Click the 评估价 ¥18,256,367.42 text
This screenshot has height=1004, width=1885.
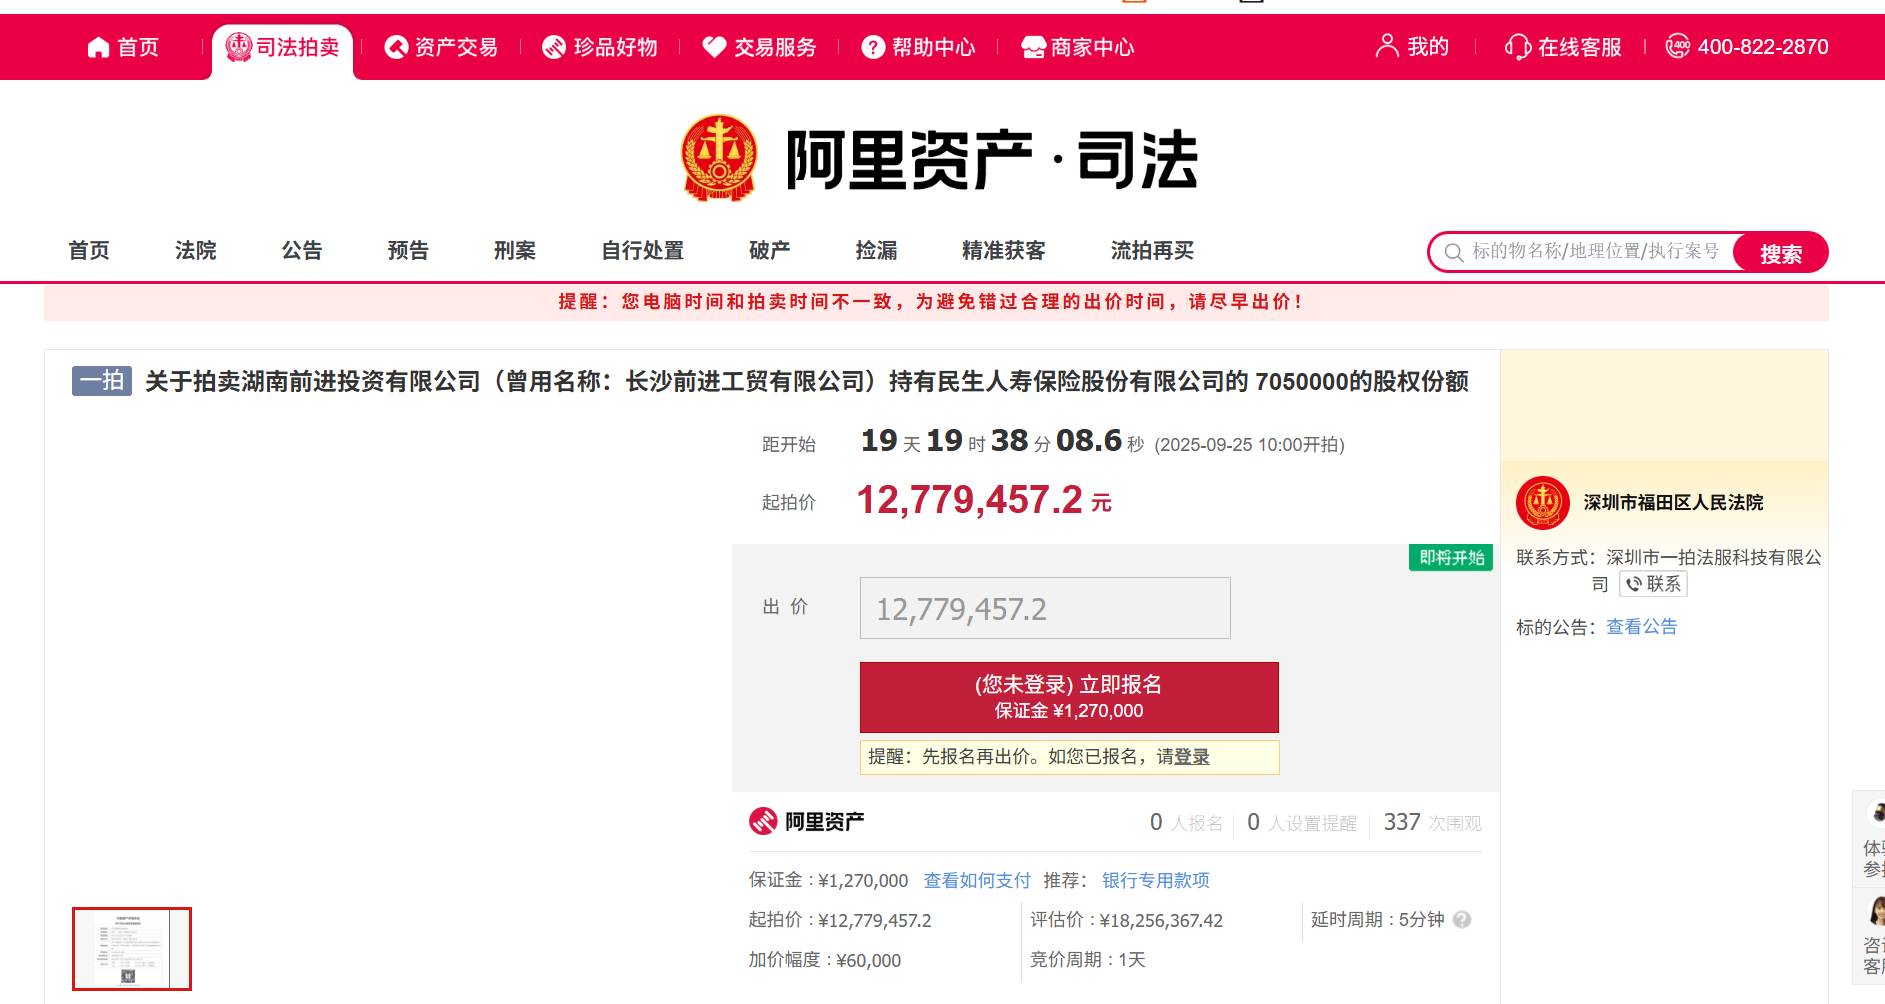pyautogui.click(x=1127, y=921)
